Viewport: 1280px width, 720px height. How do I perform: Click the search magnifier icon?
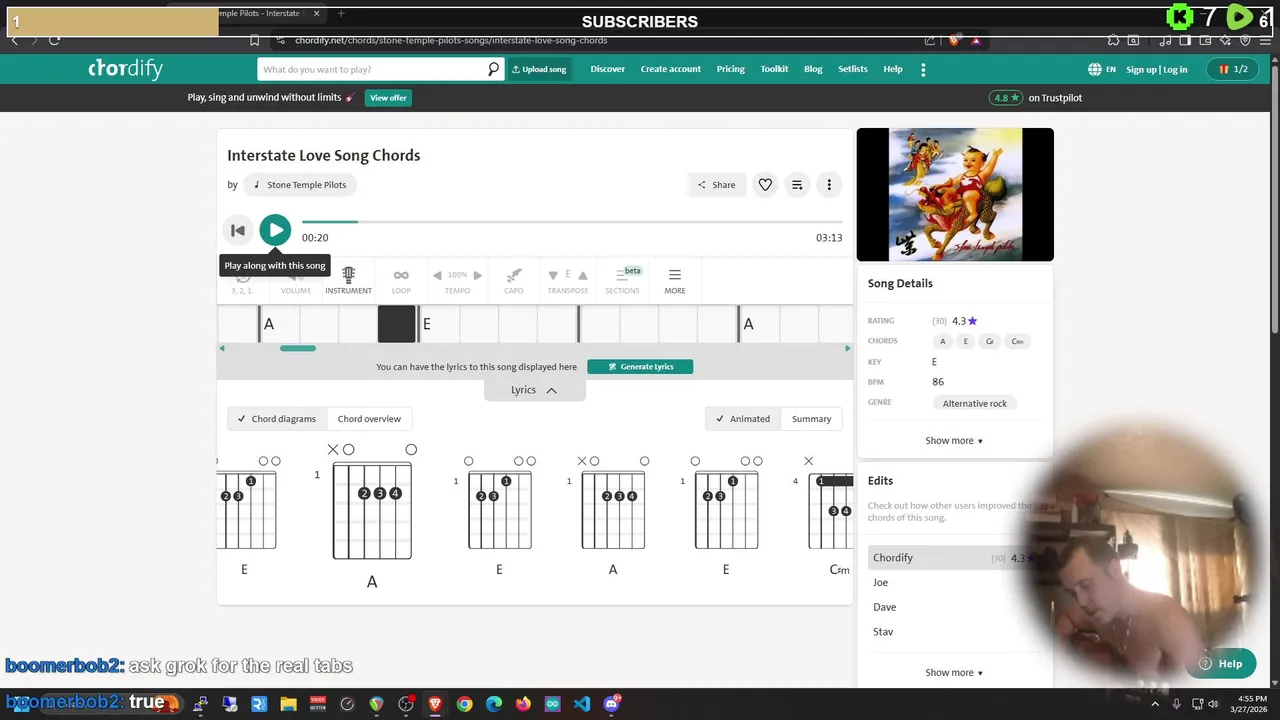pos(493,69)
